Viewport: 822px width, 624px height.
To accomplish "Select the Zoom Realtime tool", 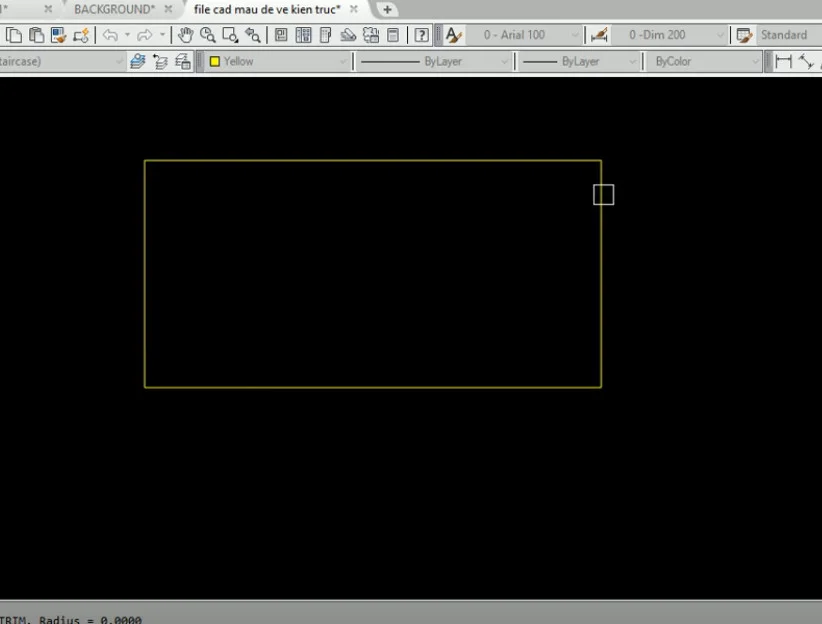I will coord(208,35).
